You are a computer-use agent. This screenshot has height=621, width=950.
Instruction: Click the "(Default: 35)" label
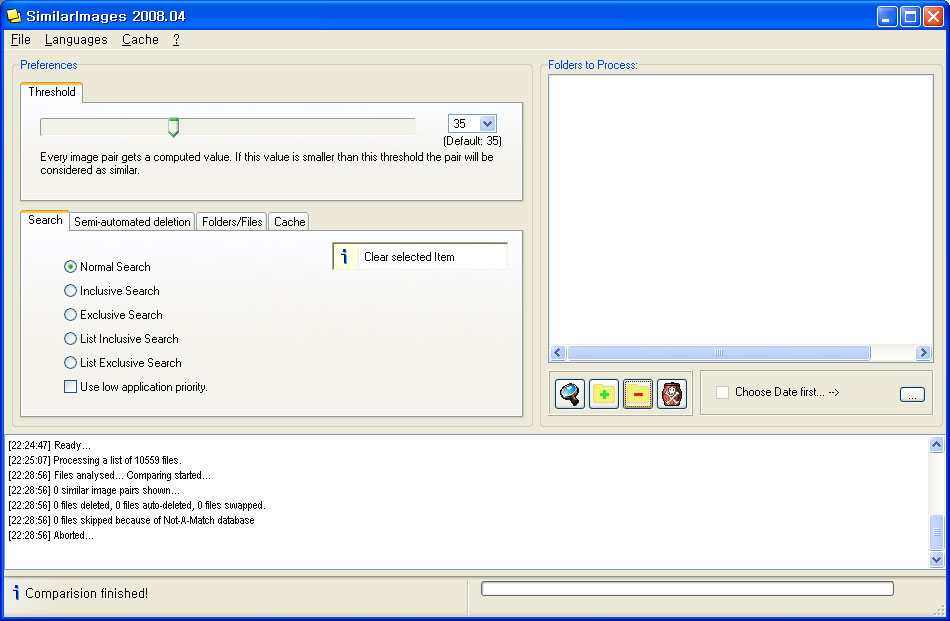click(472, 141)
